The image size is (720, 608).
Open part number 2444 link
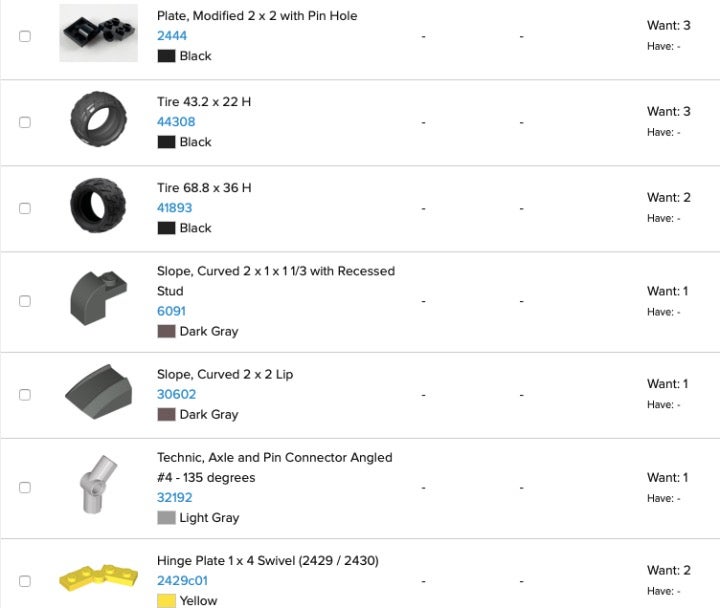click(172, 36)
